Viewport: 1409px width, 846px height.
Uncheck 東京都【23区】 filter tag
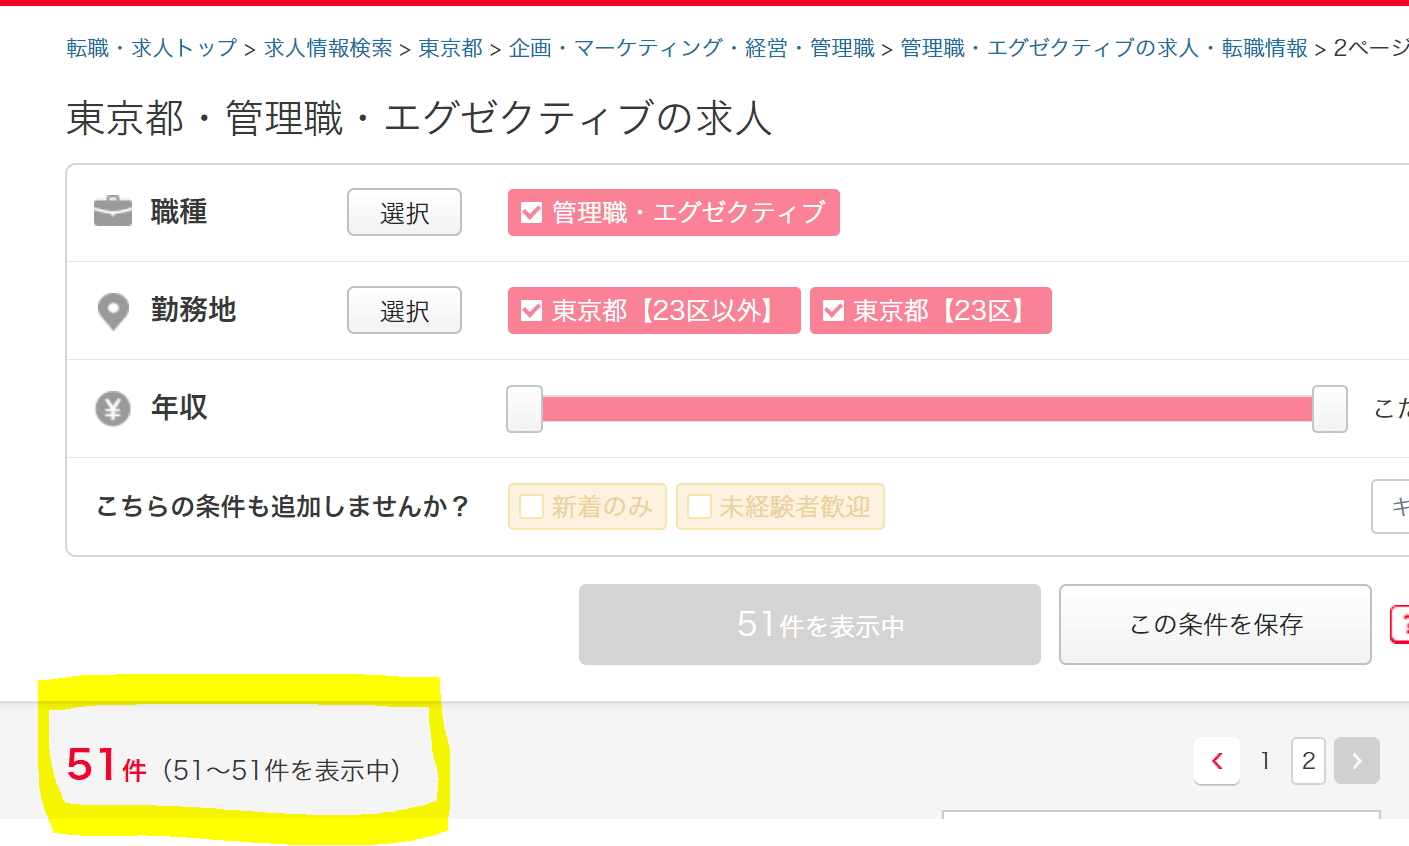point(930,311)
